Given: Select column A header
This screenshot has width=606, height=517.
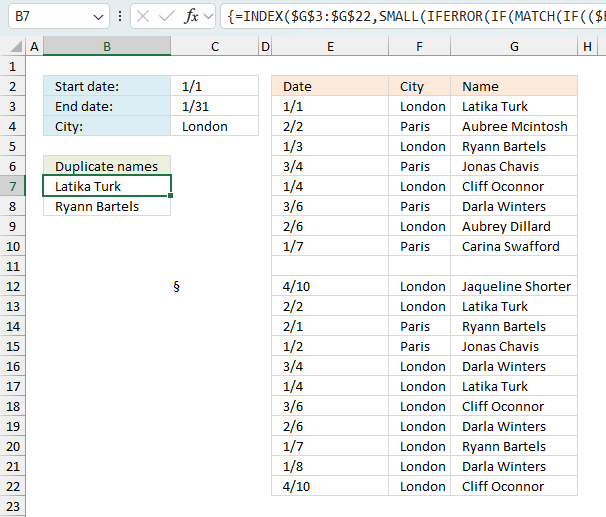Looking at the screenshot, I should (x=34, y=47).
